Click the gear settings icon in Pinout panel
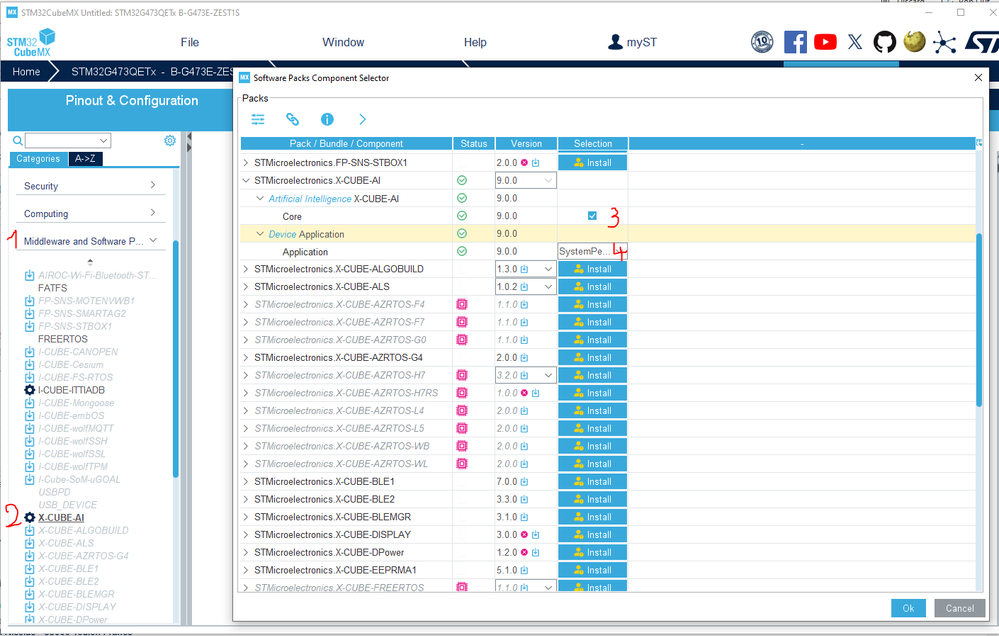This screenshot has height=636, width=999. (x=169, y=140)
